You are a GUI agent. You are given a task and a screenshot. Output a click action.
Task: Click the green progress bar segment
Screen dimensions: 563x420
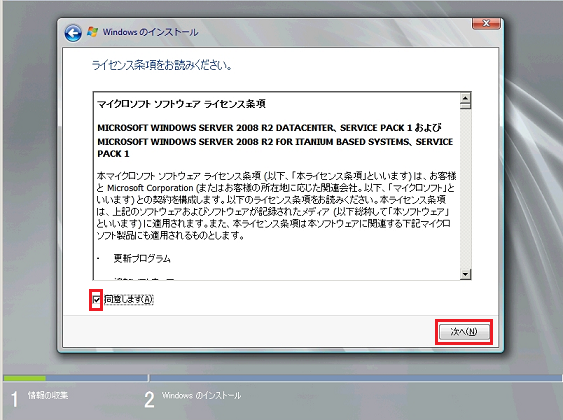[24, 378]
